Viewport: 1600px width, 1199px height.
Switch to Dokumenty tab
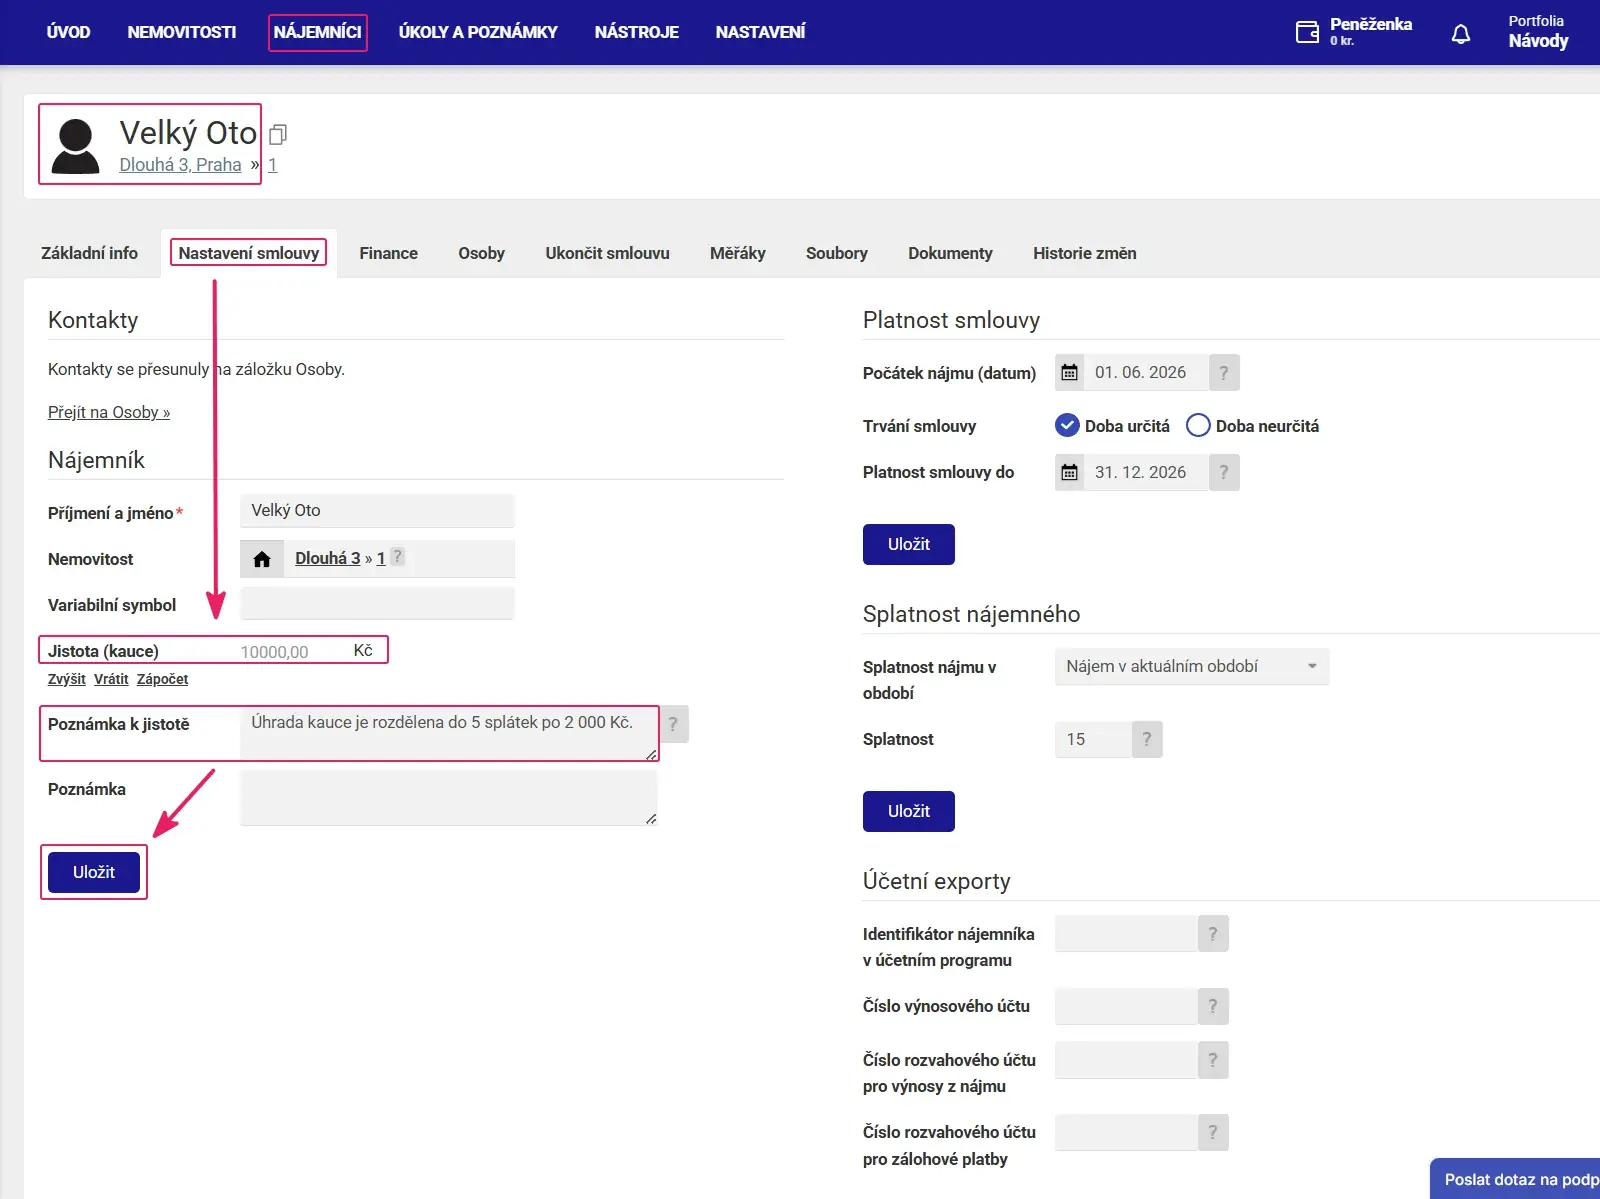click(x=951, y=254)
